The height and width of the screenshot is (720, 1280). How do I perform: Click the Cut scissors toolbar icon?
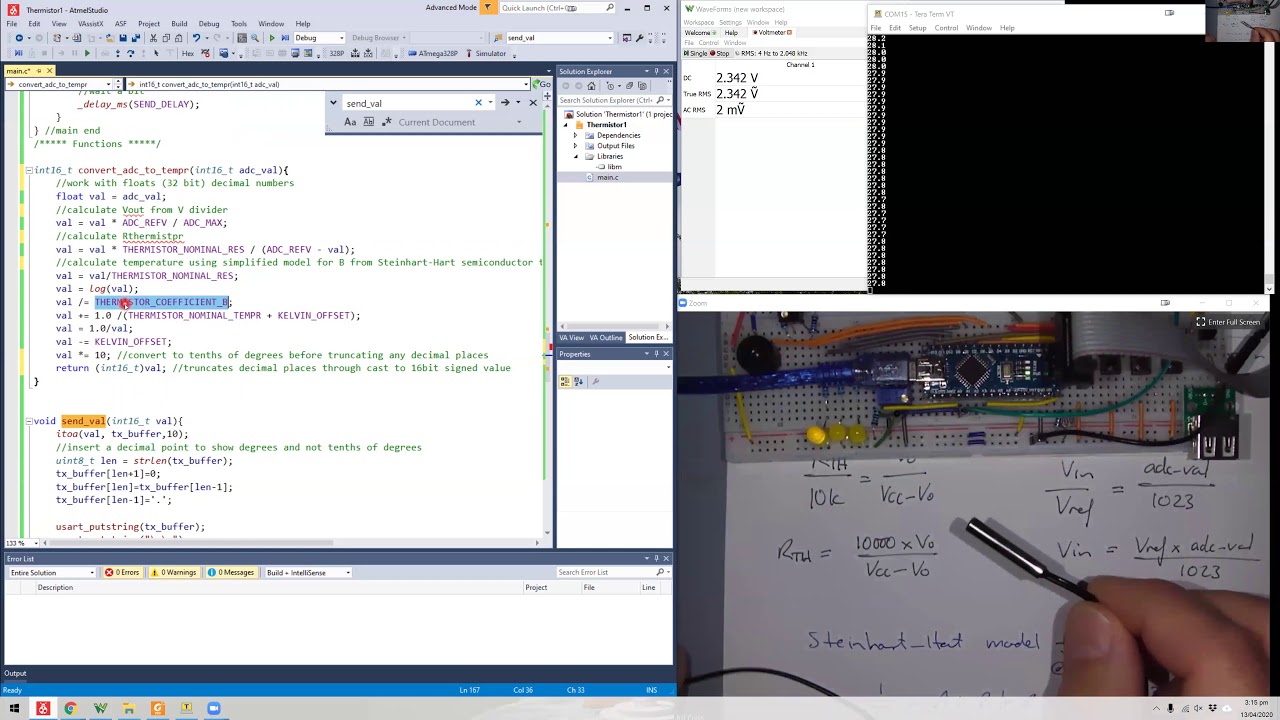tap(153, 38)
